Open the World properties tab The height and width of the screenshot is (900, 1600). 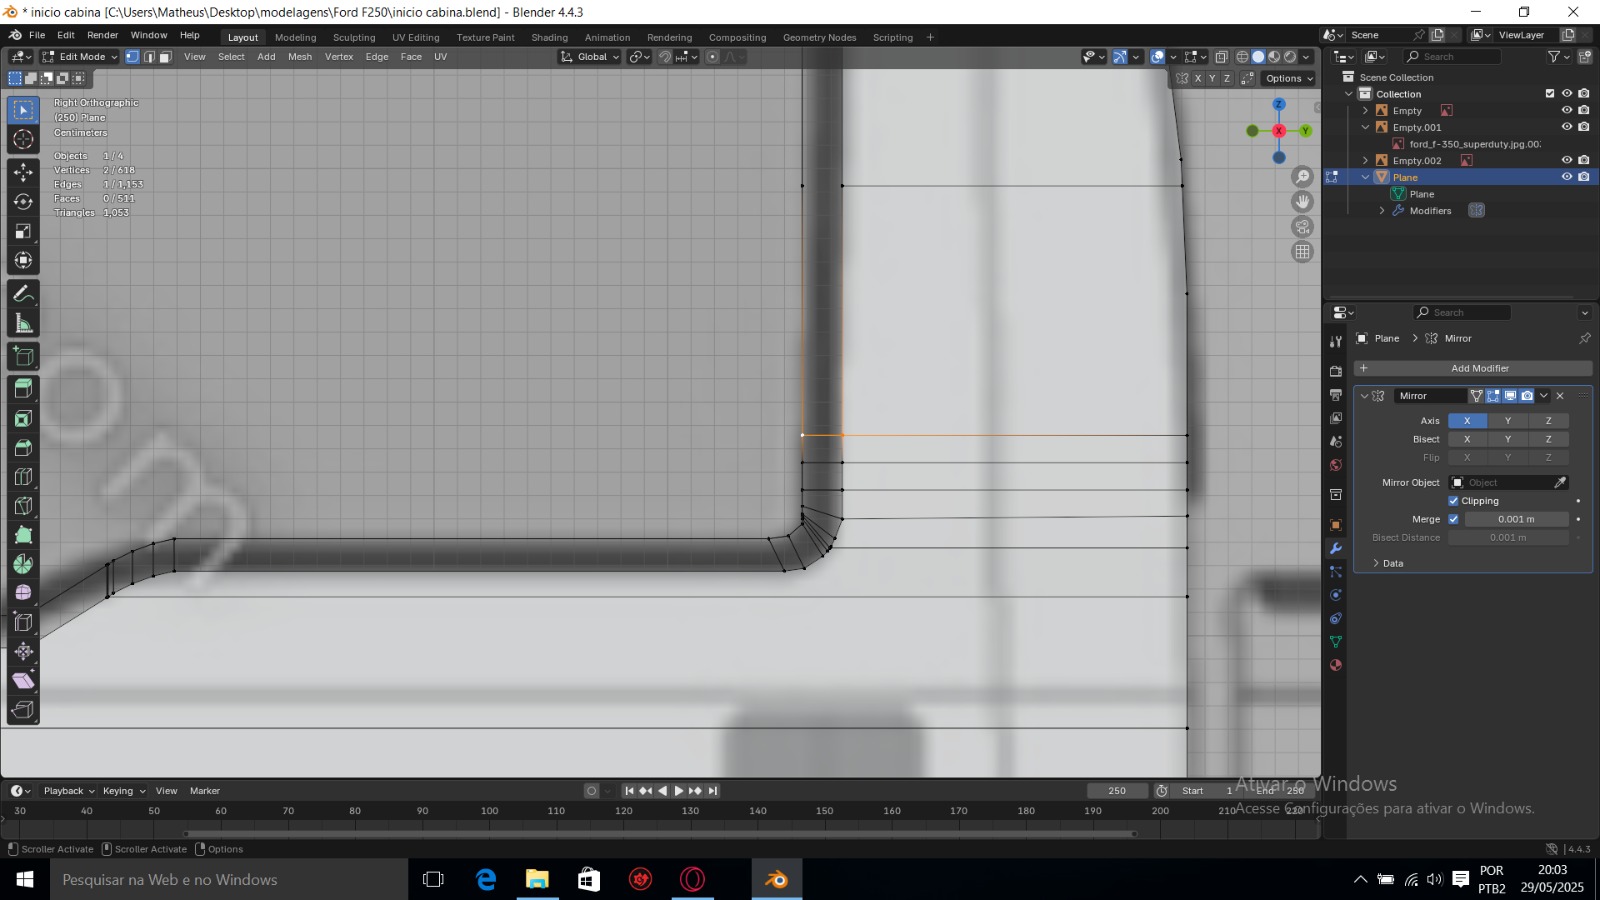(x=1335, y=465)
